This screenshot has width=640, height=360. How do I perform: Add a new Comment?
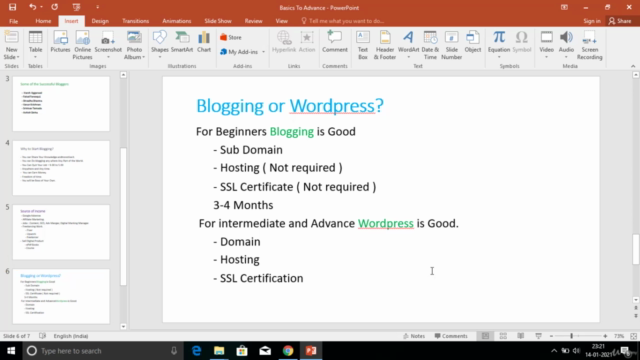(x=335, y=42)
